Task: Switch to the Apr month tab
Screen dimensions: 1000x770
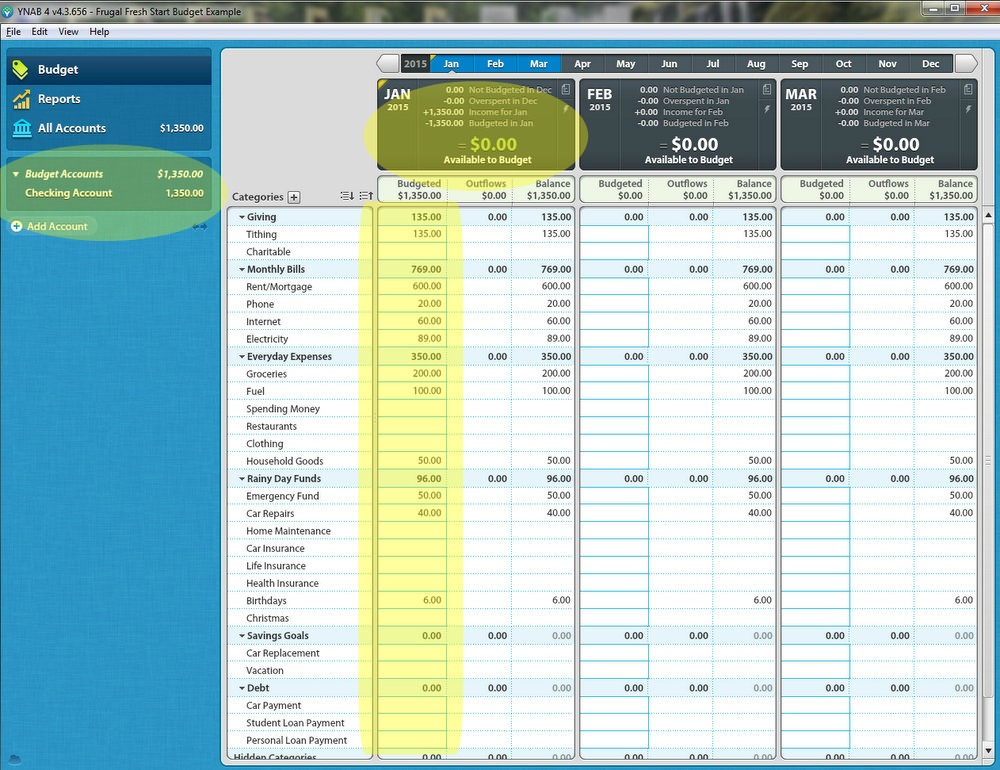Action: coord(582,63)
